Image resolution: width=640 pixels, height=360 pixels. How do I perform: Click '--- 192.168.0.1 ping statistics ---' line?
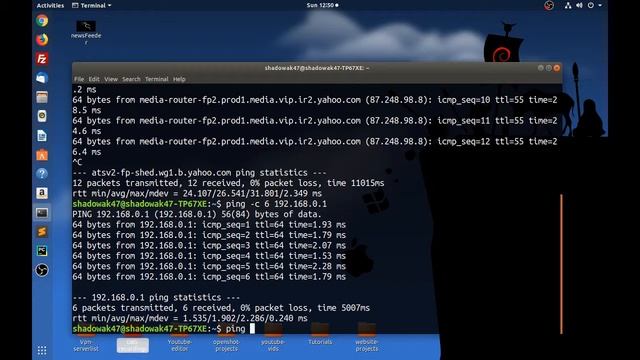click(156, 297)
